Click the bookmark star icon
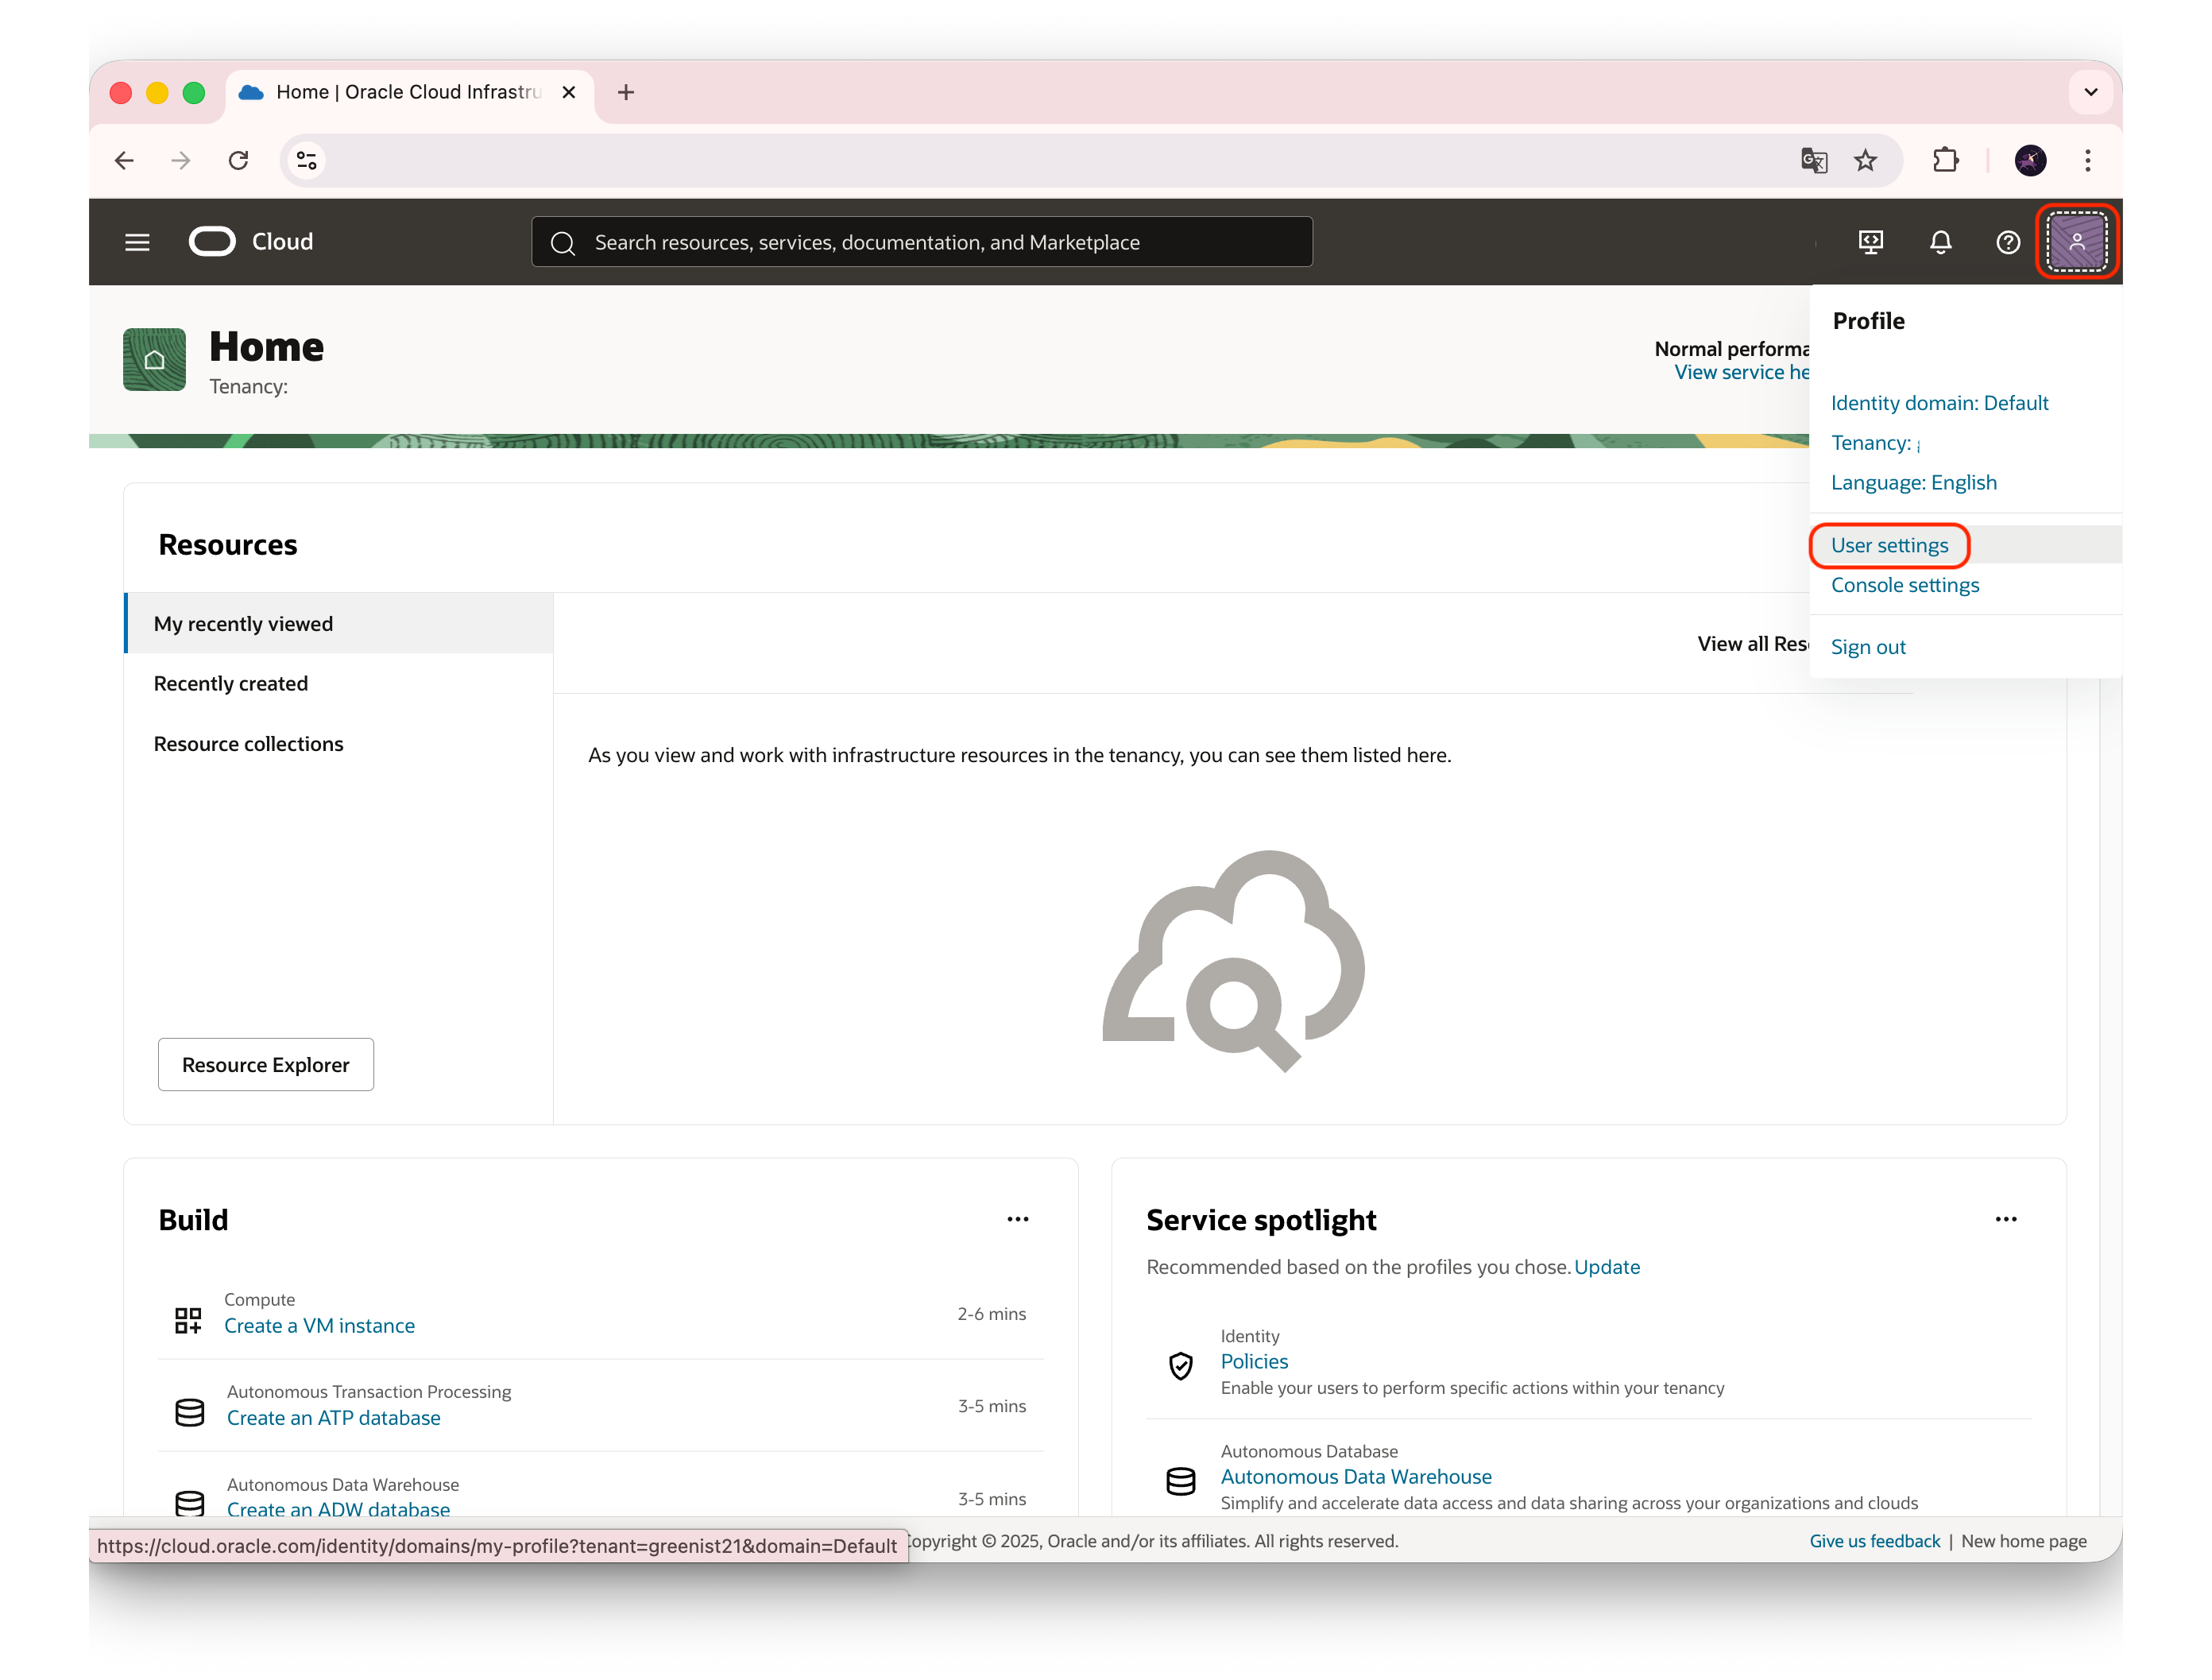2212x1680 pixels. (1865, 160)
